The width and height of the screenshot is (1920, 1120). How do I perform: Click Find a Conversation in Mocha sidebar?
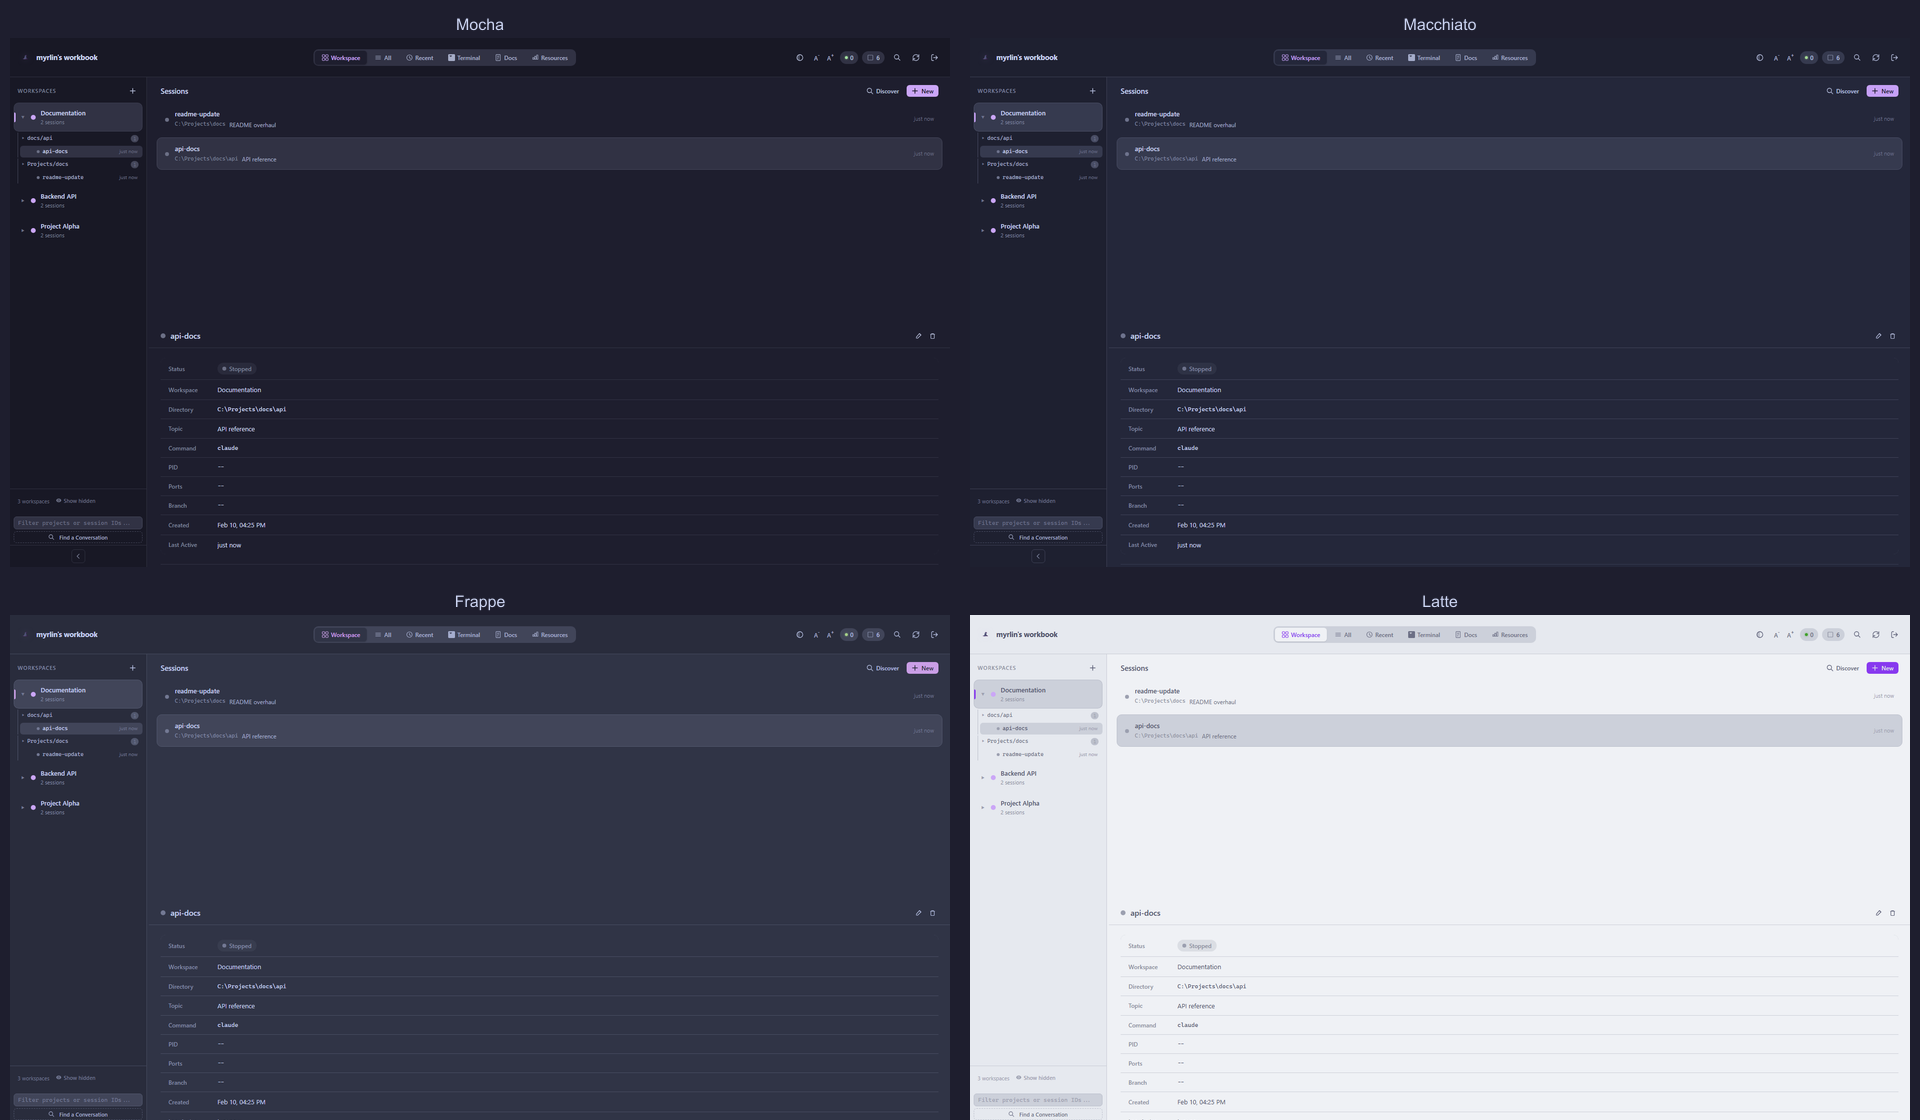click(78, 538)
